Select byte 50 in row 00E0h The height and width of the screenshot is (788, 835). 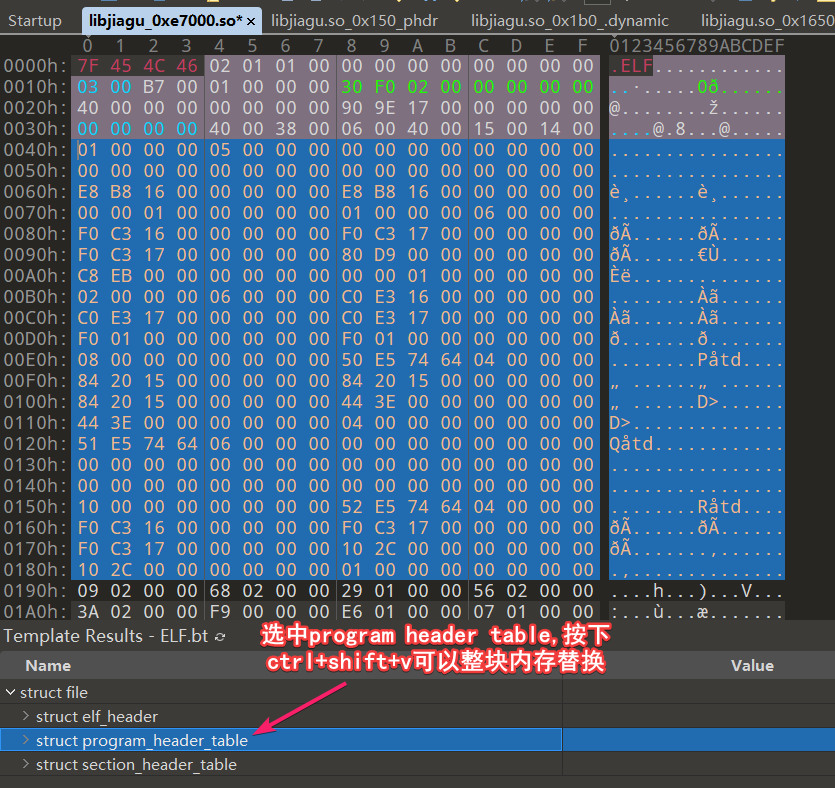(352, 360)
